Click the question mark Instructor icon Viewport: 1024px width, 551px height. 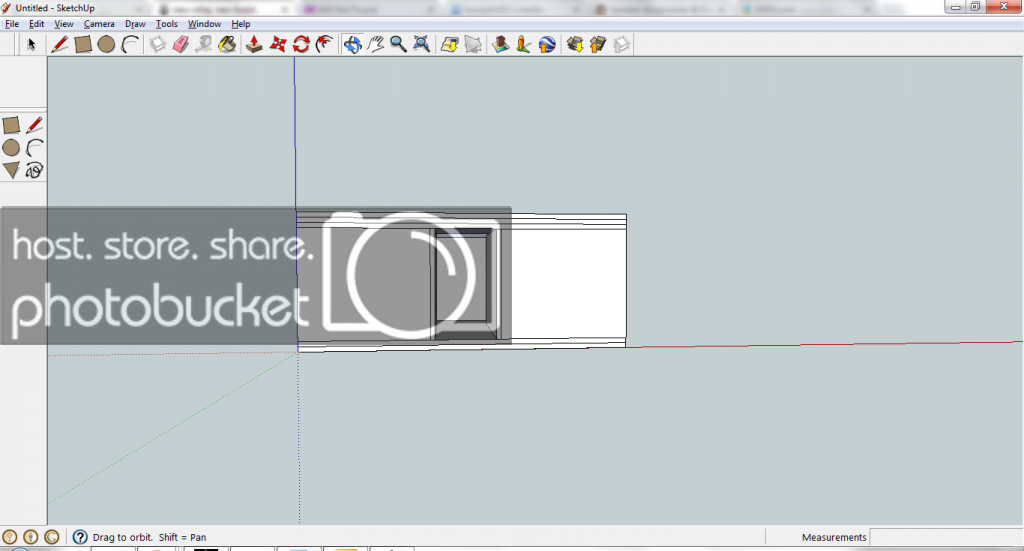(x=80, y=537)
